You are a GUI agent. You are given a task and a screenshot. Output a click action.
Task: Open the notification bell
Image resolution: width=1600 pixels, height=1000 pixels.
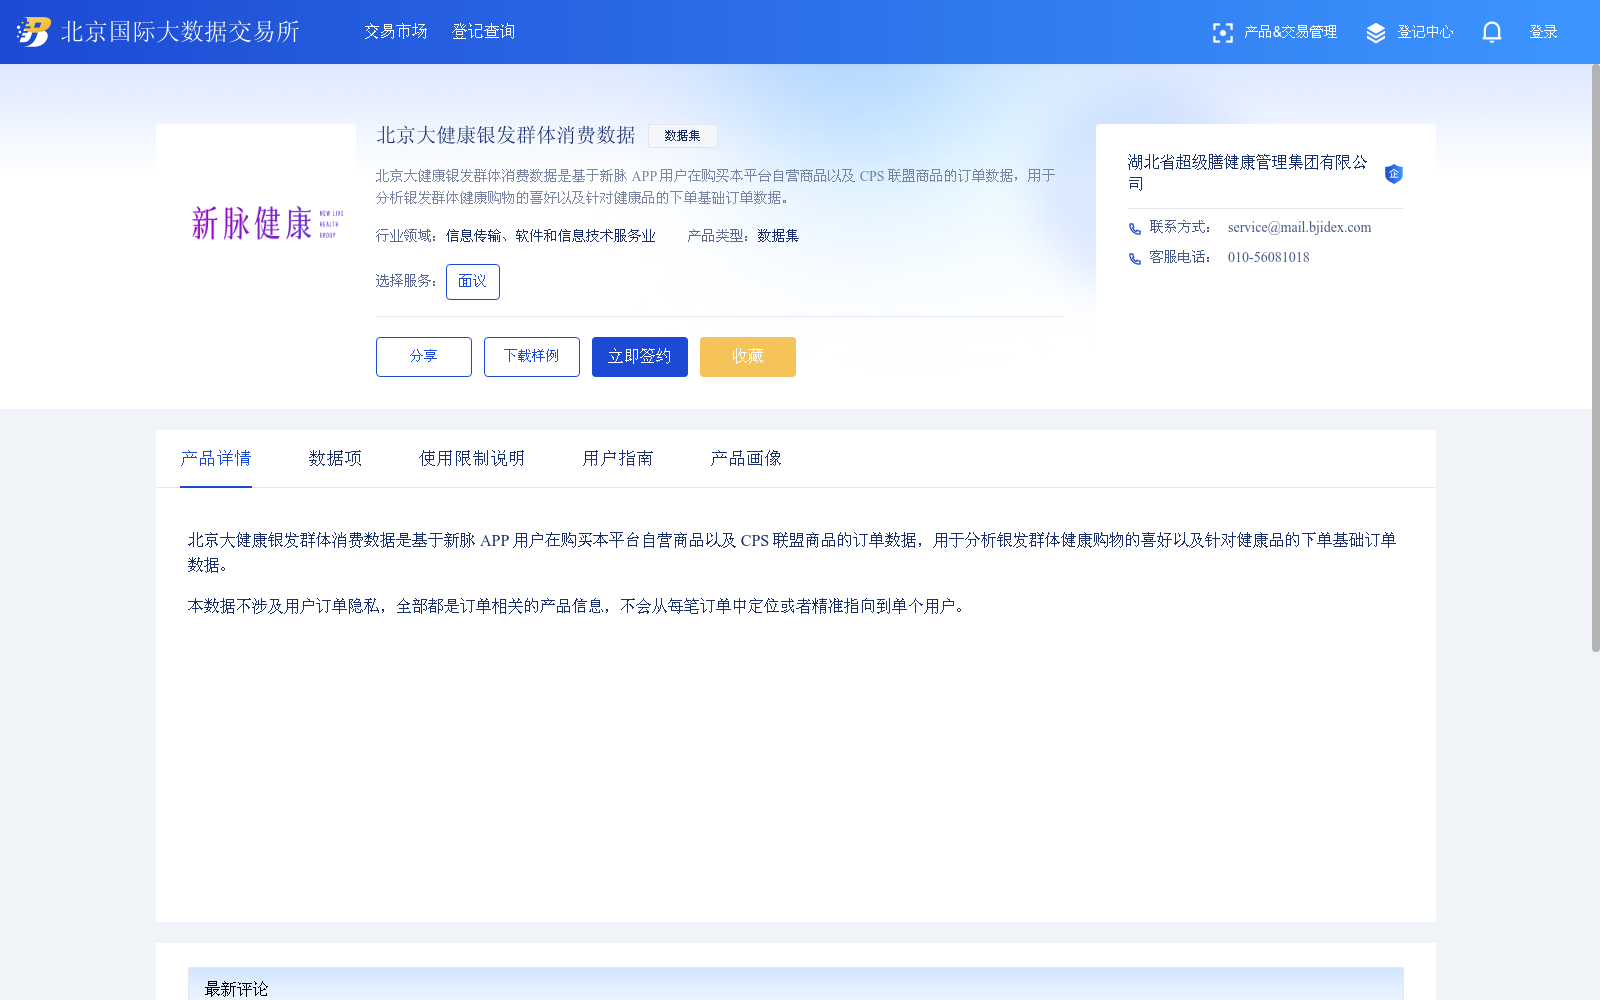[1492, 32]
